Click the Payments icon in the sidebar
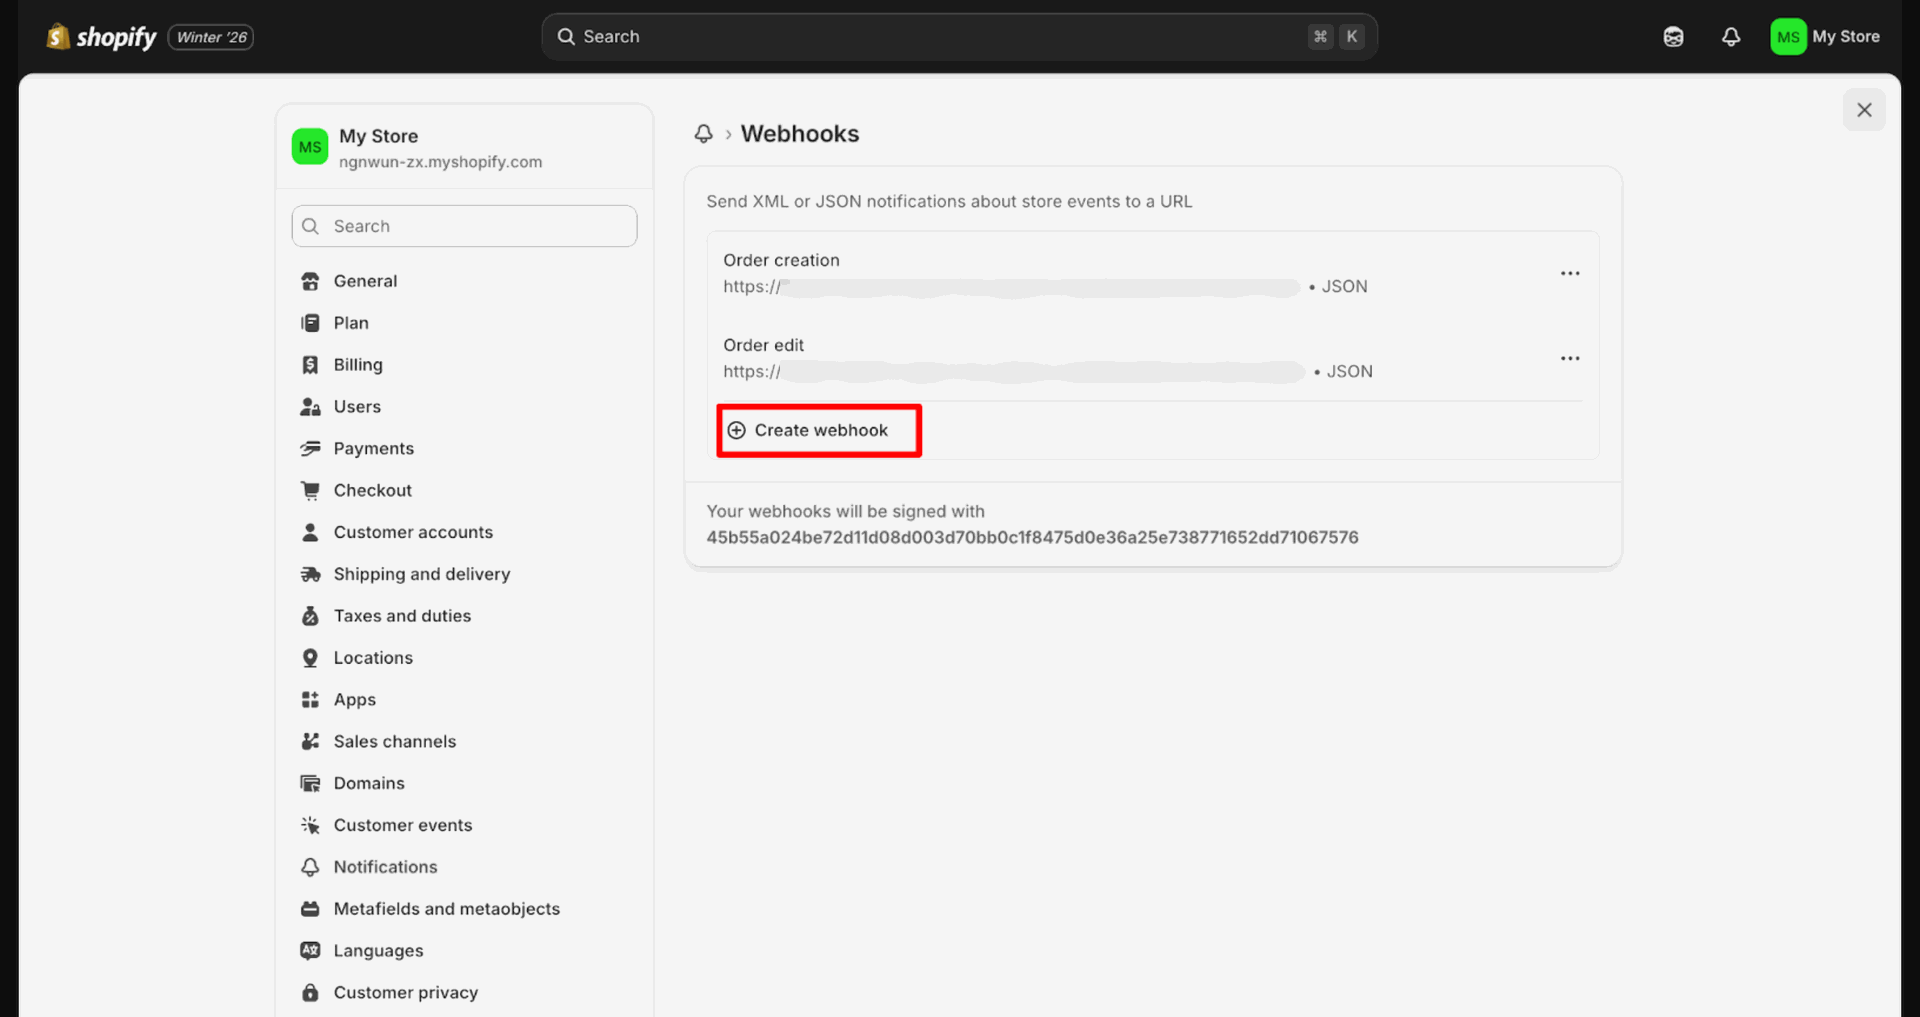 310,449
